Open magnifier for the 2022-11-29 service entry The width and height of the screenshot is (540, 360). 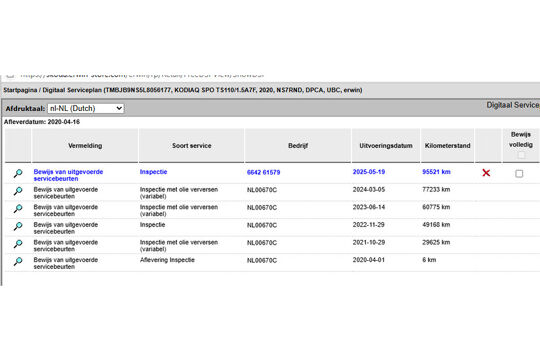18,226
